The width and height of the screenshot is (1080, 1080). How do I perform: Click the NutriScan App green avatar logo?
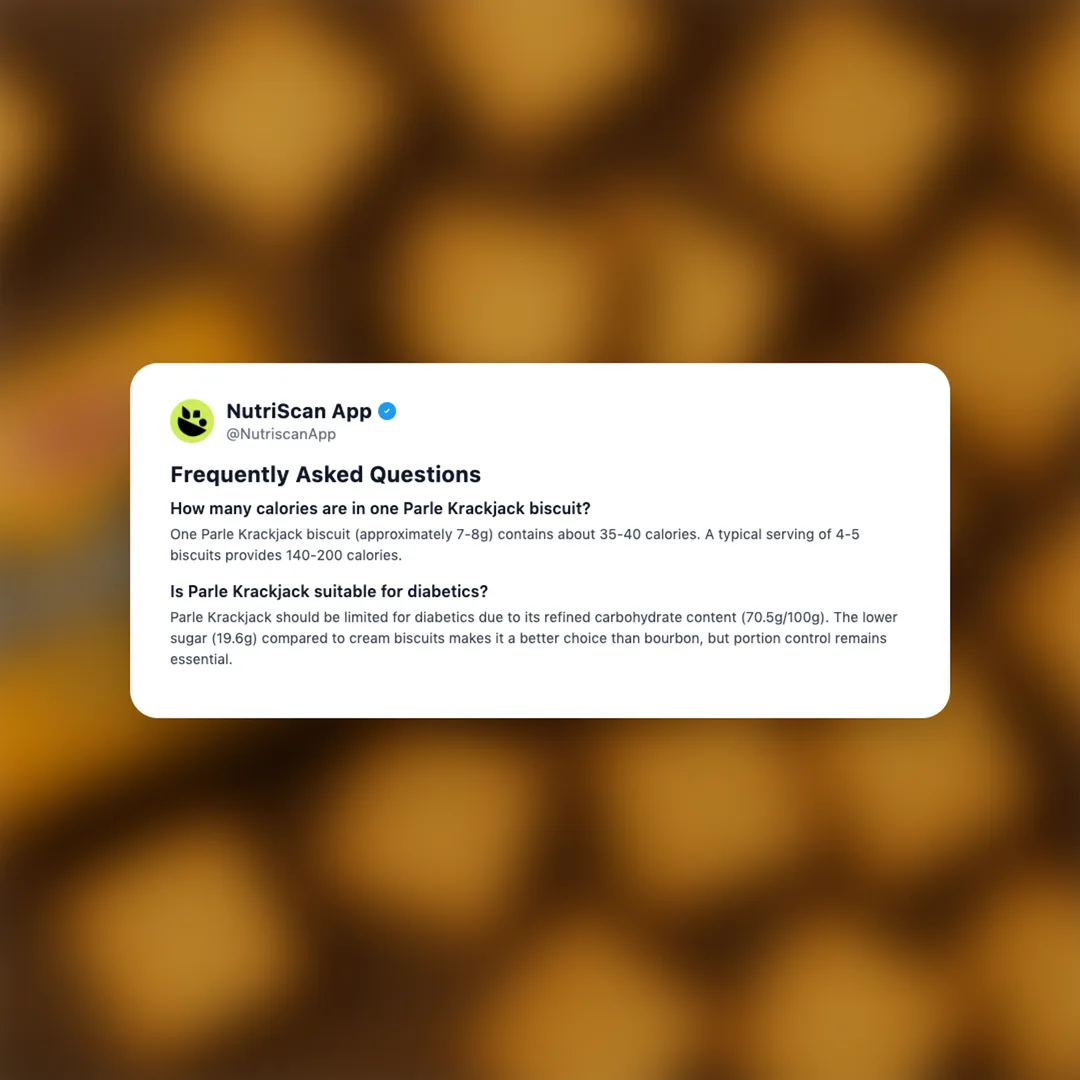[x=192, y=421]
